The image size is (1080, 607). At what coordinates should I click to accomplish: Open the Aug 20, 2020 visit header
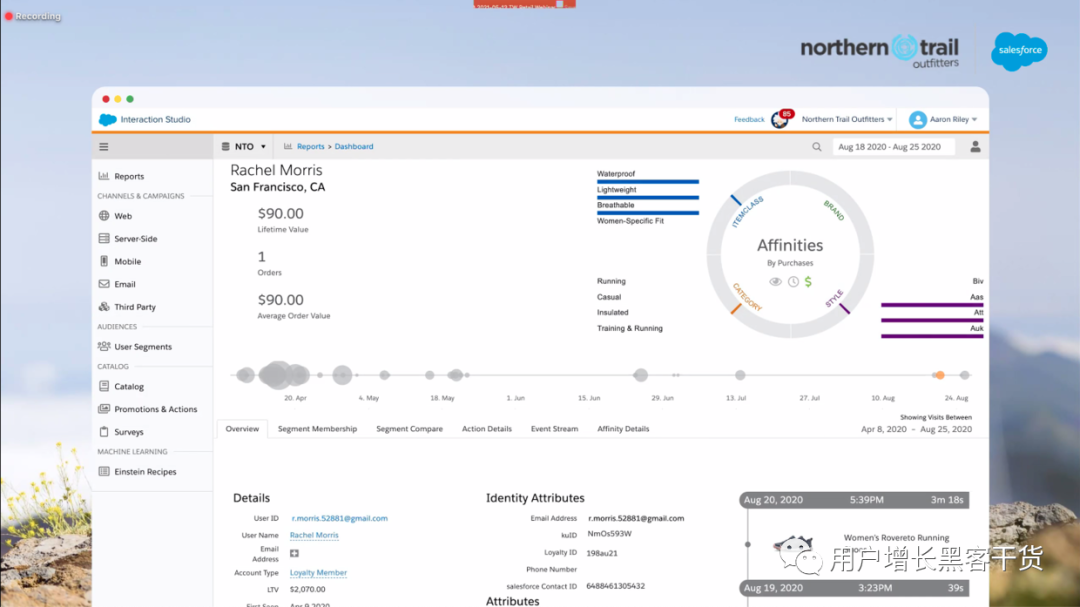(x=854, y=500)
